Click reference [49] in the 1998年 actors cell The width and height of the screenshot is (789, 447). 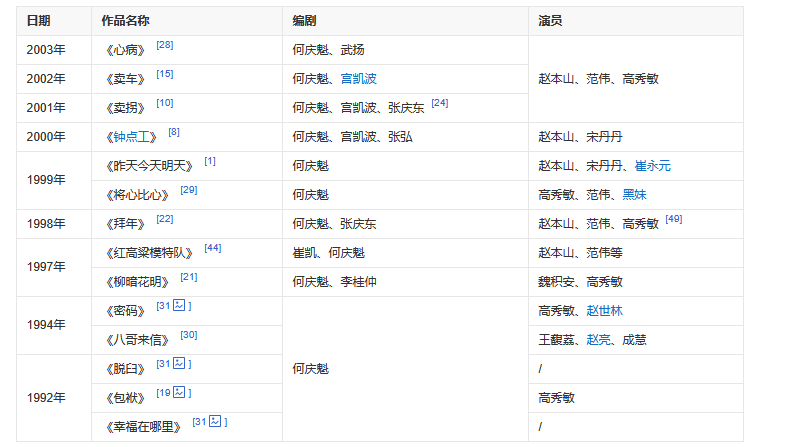coord(673,219)
